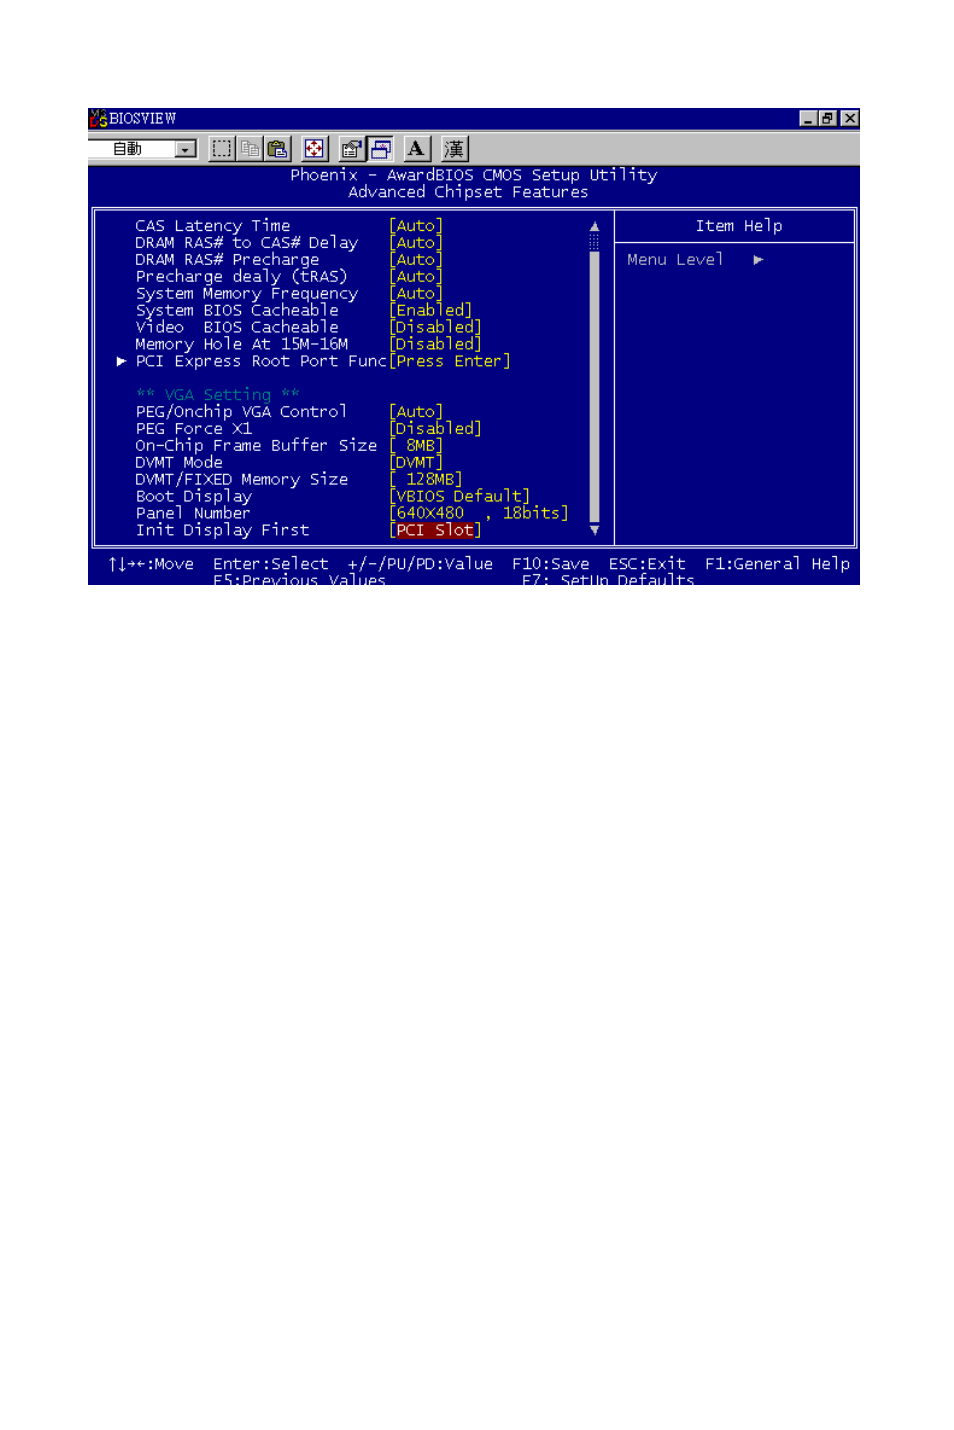The width and height of the screenshot is (954, 1430).
Task: Open the MS-DOS icon in title bar
Action: pyautogui.click(x=98, y=118)
